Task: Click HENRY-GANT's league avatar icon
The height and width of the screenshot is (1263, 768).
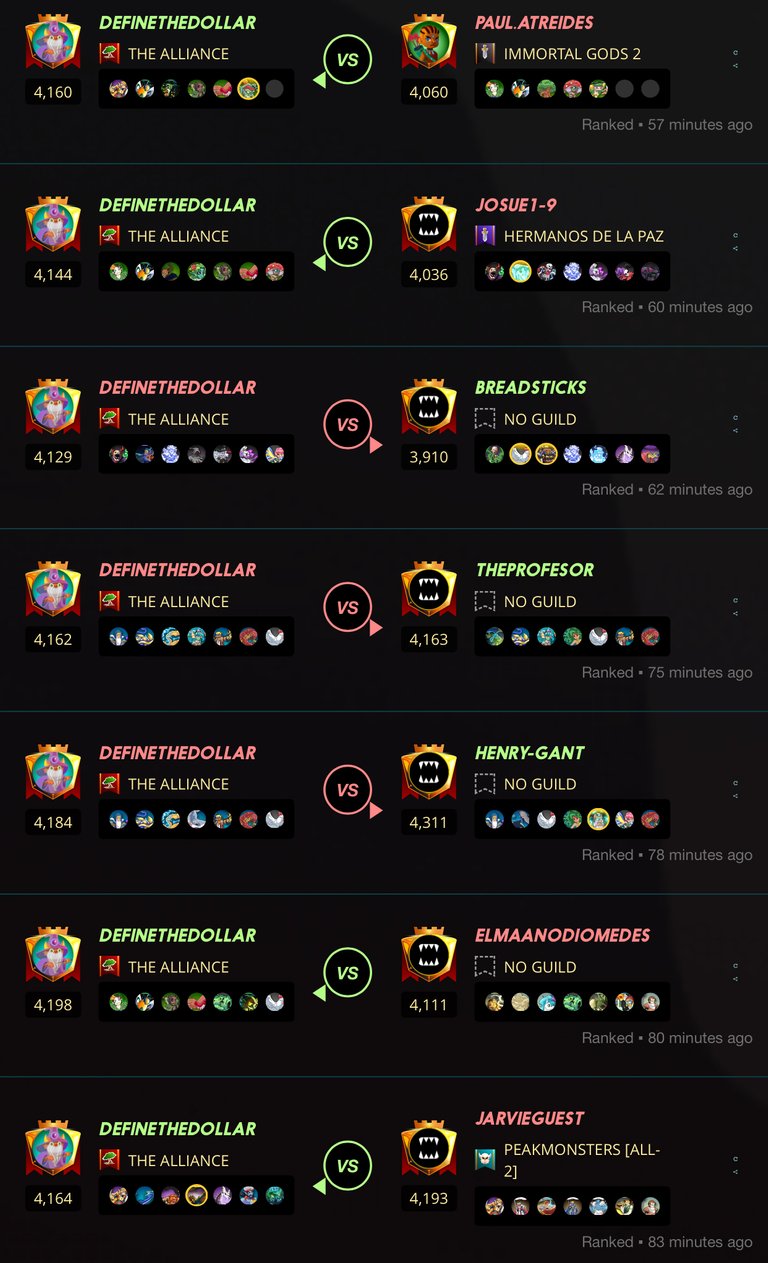Action: point(429,776)
